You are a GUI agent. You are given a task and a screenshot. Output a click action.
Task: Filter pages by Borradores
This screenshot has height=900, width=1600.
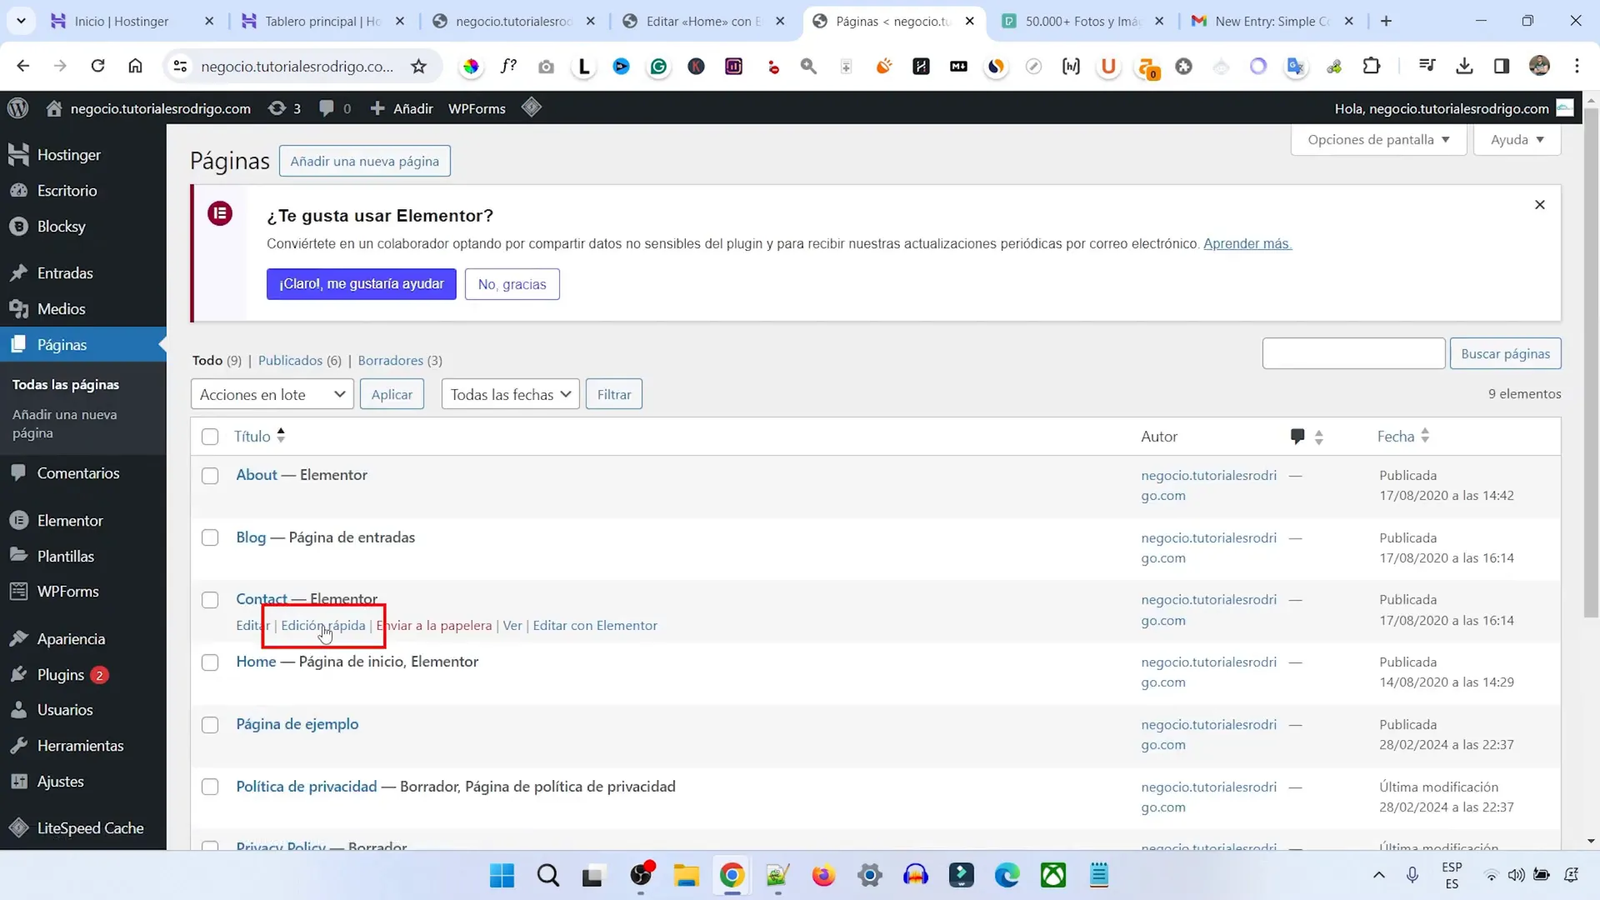(390, 360)
